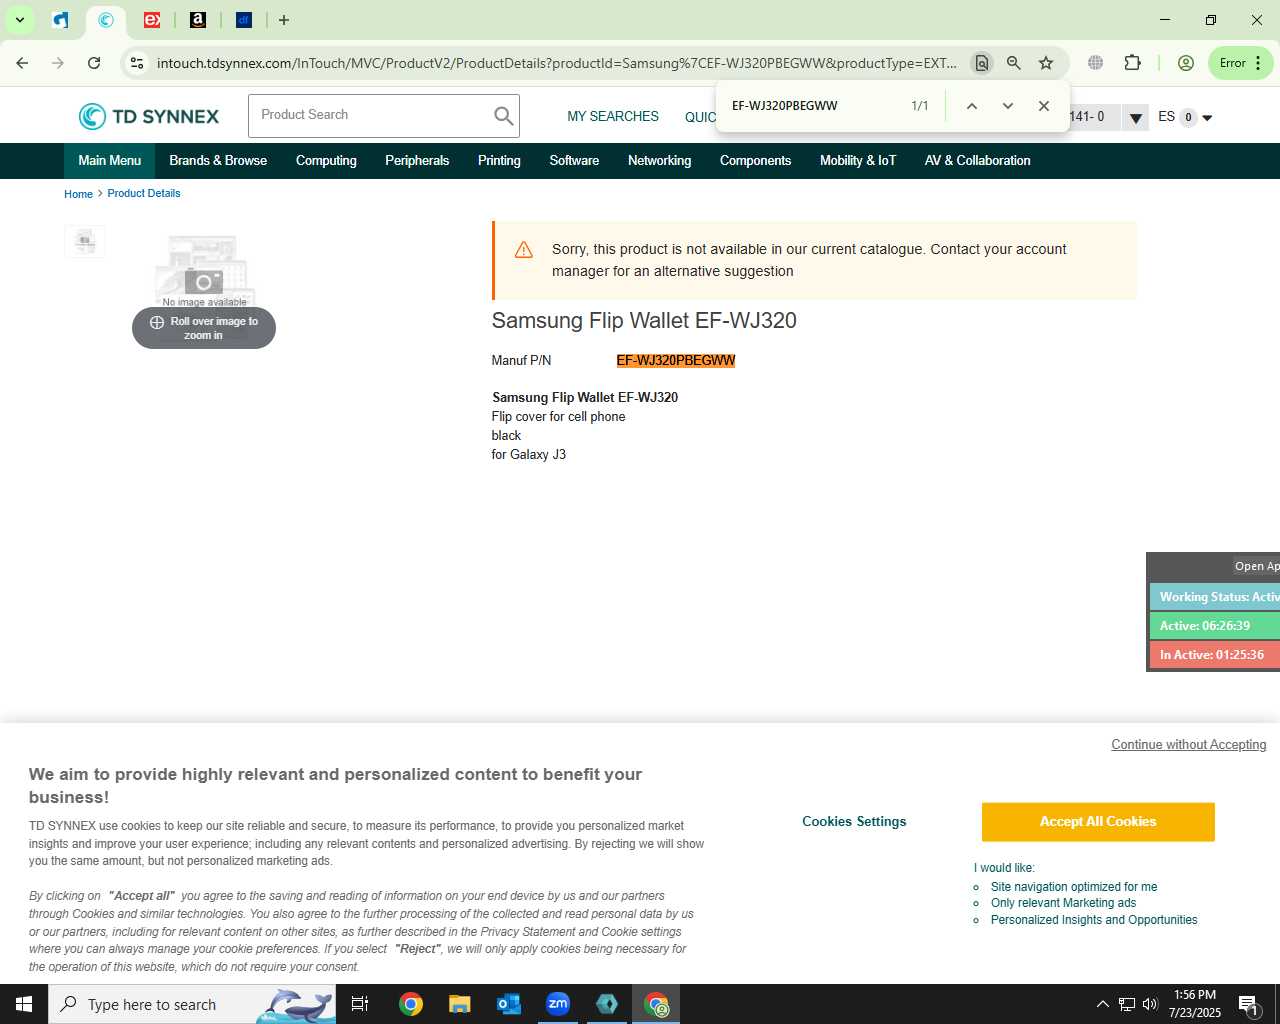Click 'In Active: 01:25:36' timer
The height and width of the screenshot is (1024, 1280).
pos(1215,655)
